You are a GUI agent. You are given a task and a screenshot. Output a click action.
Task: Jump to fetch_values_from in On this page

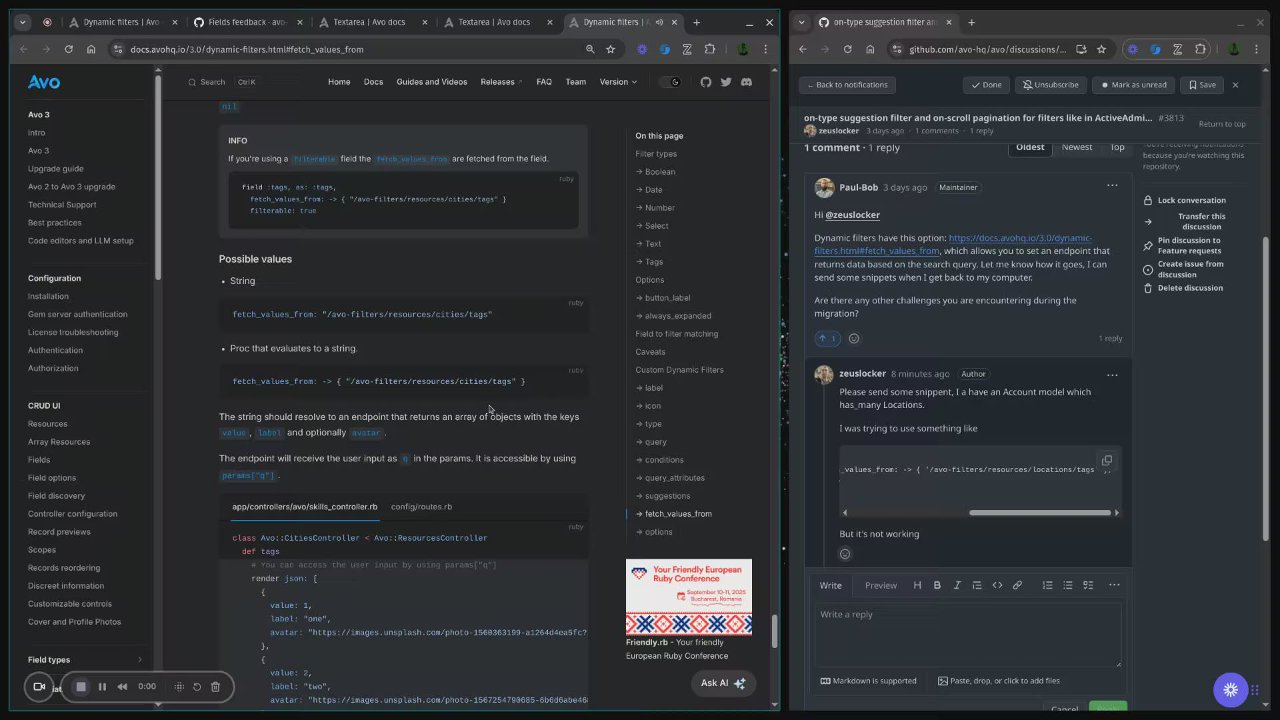678,514
